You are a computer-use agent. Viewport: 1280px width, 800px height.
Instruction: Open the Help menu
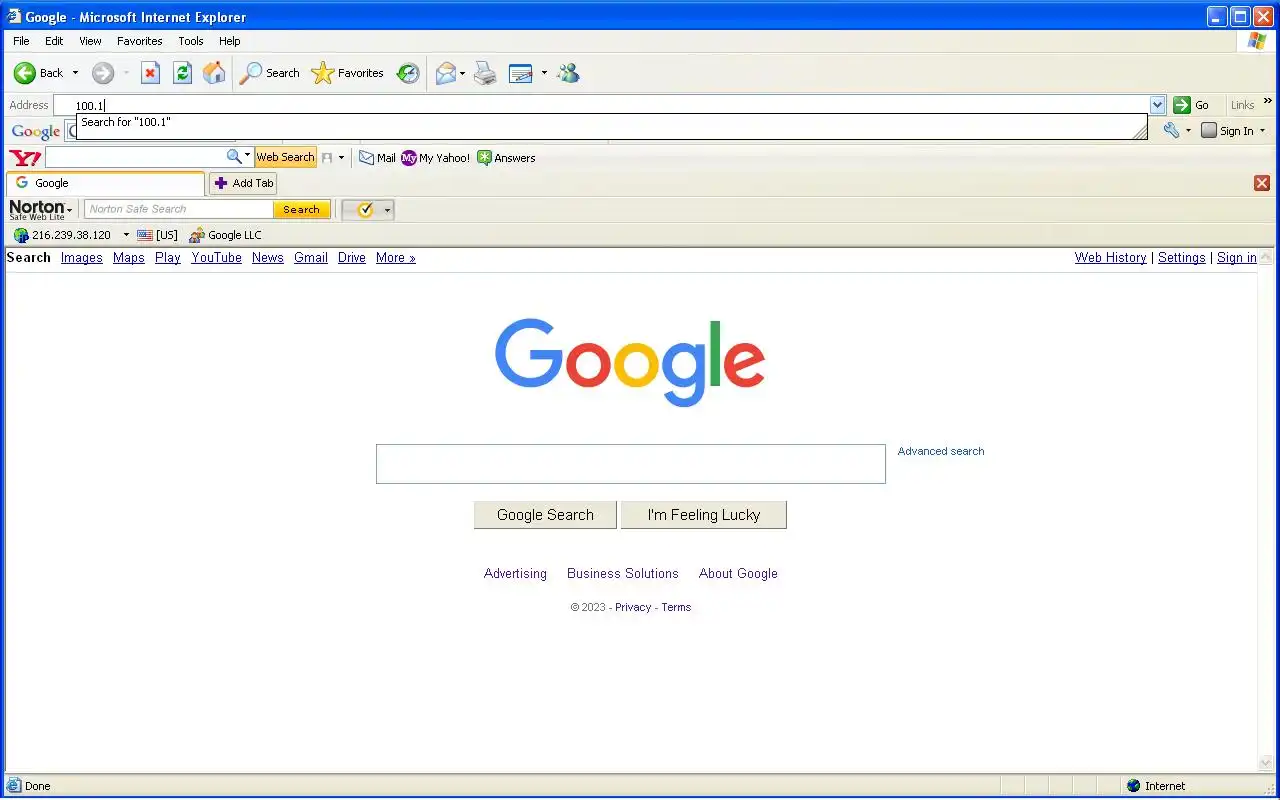[x=230, y=41]
